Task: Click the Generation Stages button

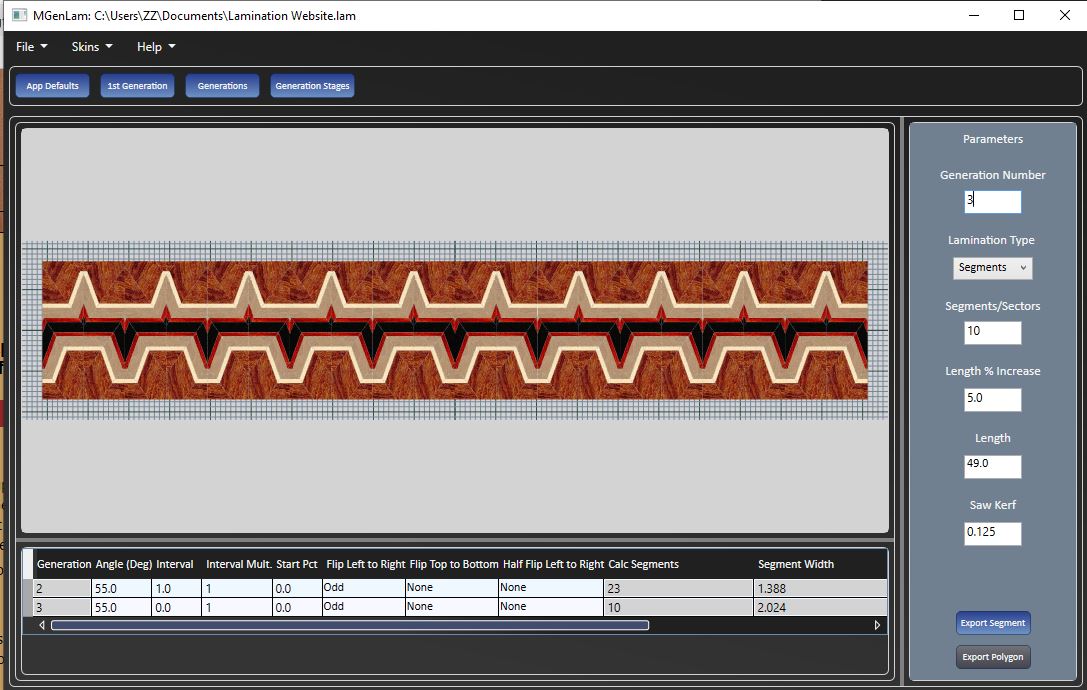Action: [x=312, y=86]
